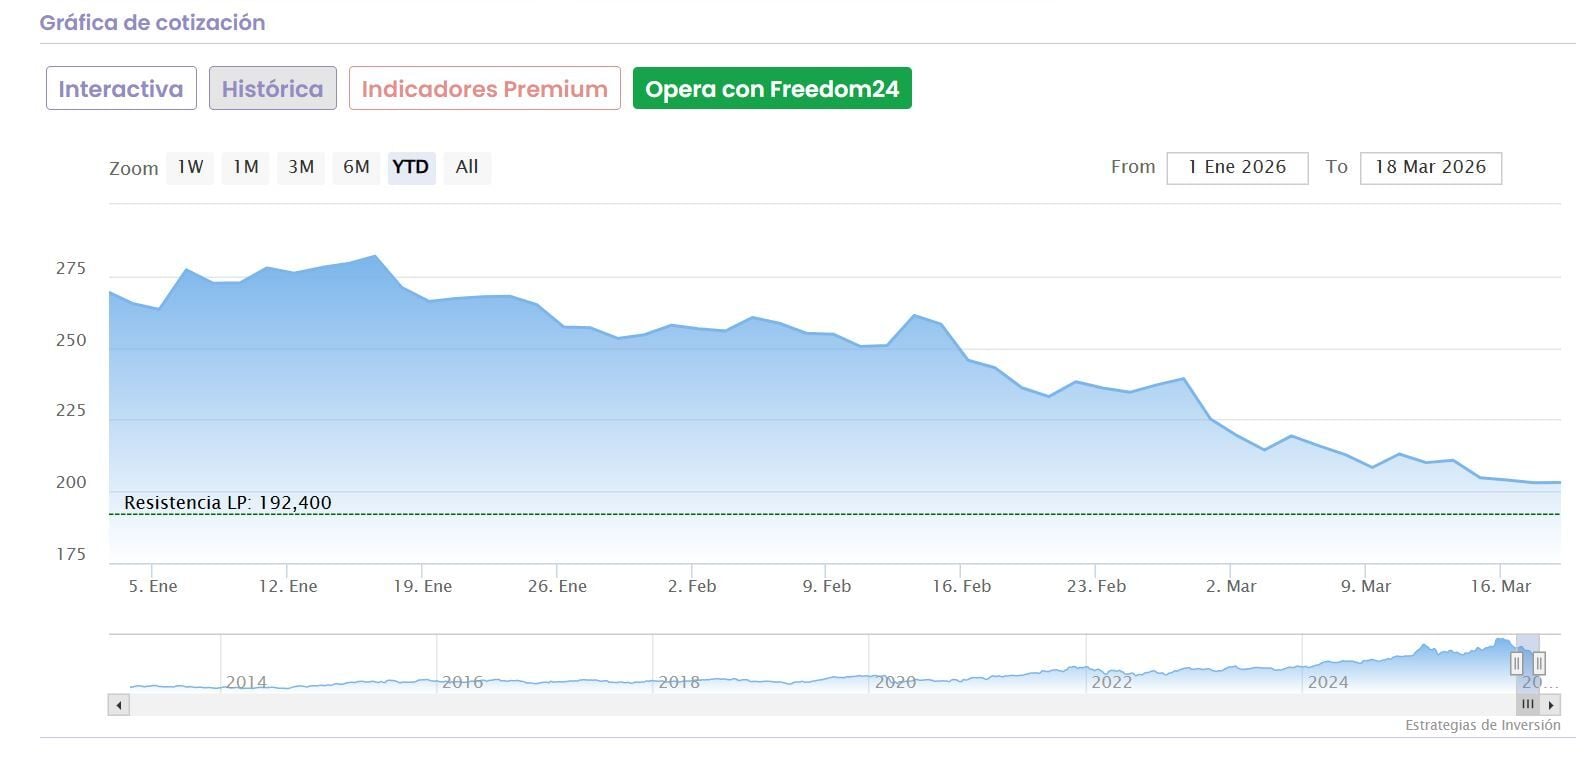This screenshot has height=760, width=1586.
Task: Set zoom range to 1W
Action: tap(190, 167)
